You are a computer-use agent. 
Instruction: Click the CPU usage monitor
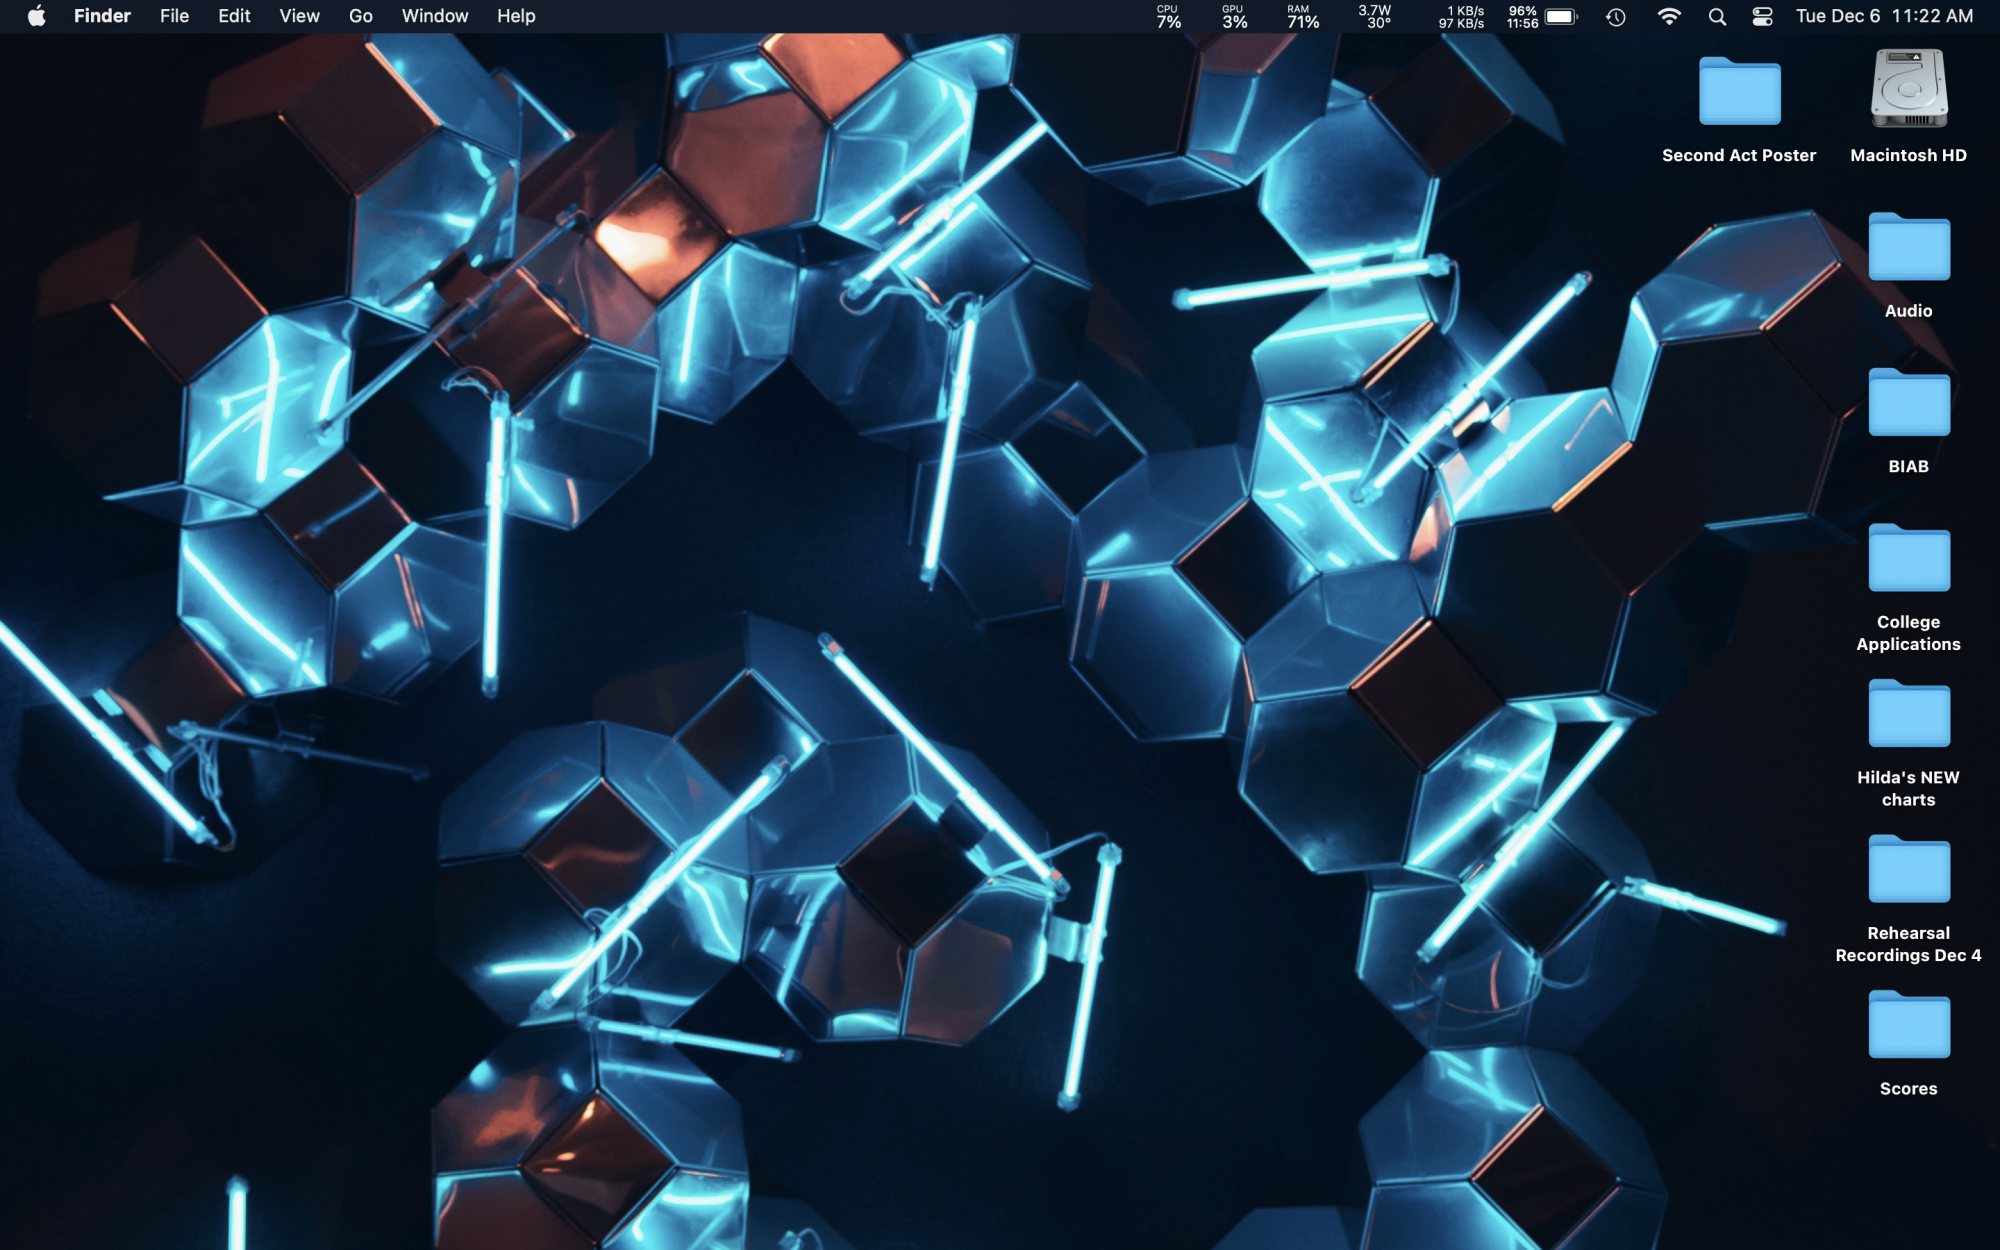pos(1168,16)
